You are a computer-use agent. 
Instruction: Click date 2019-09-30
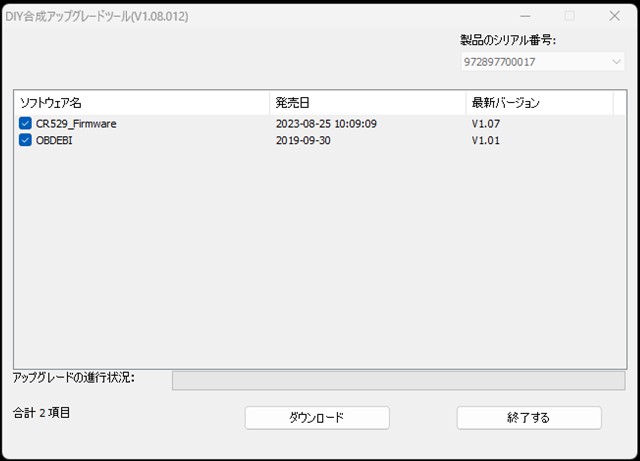click(x=303, y=140)
